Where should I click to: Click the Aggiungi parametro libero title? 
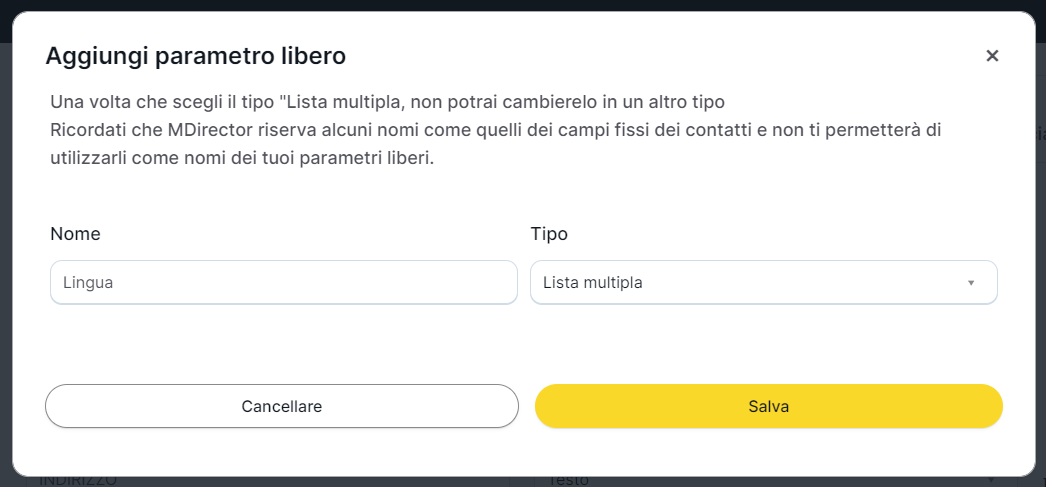(196, 56)
